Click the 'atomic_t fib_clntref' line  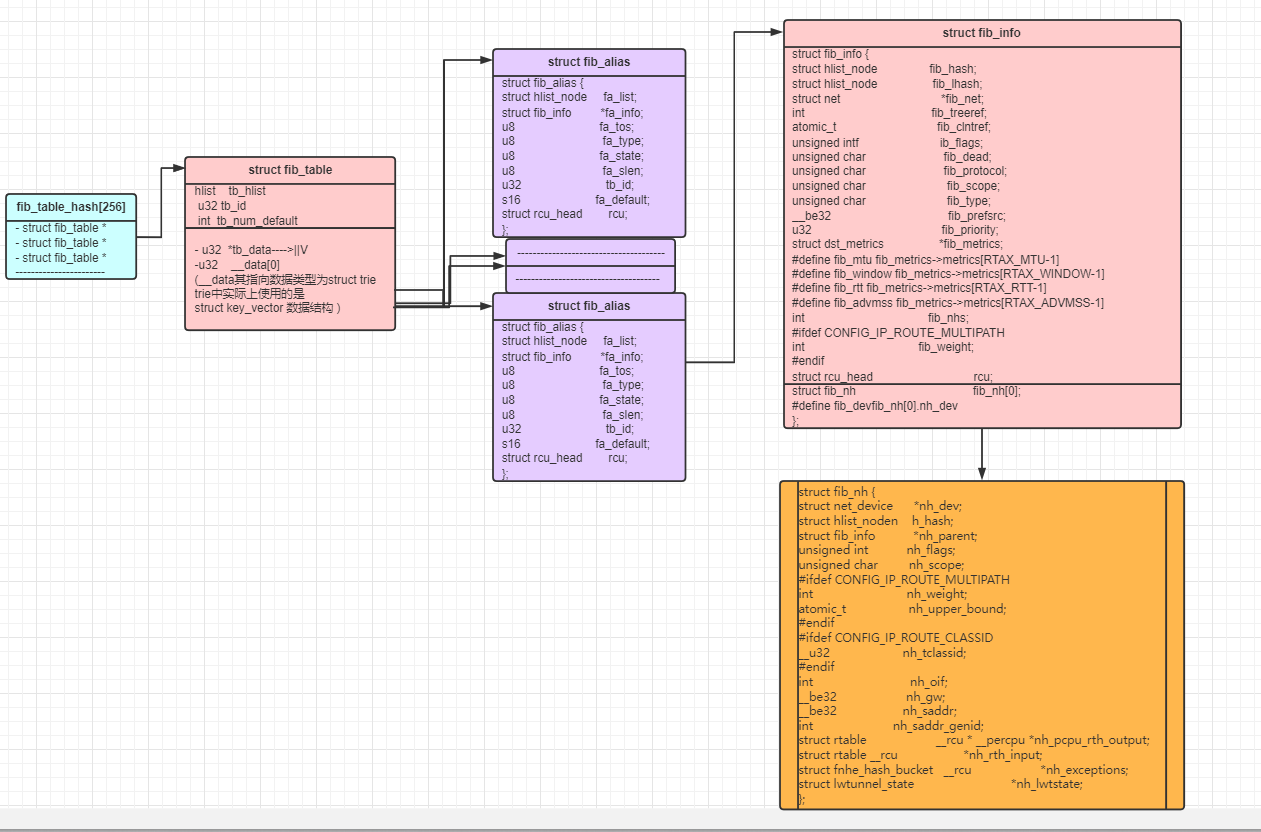(892, 127)
